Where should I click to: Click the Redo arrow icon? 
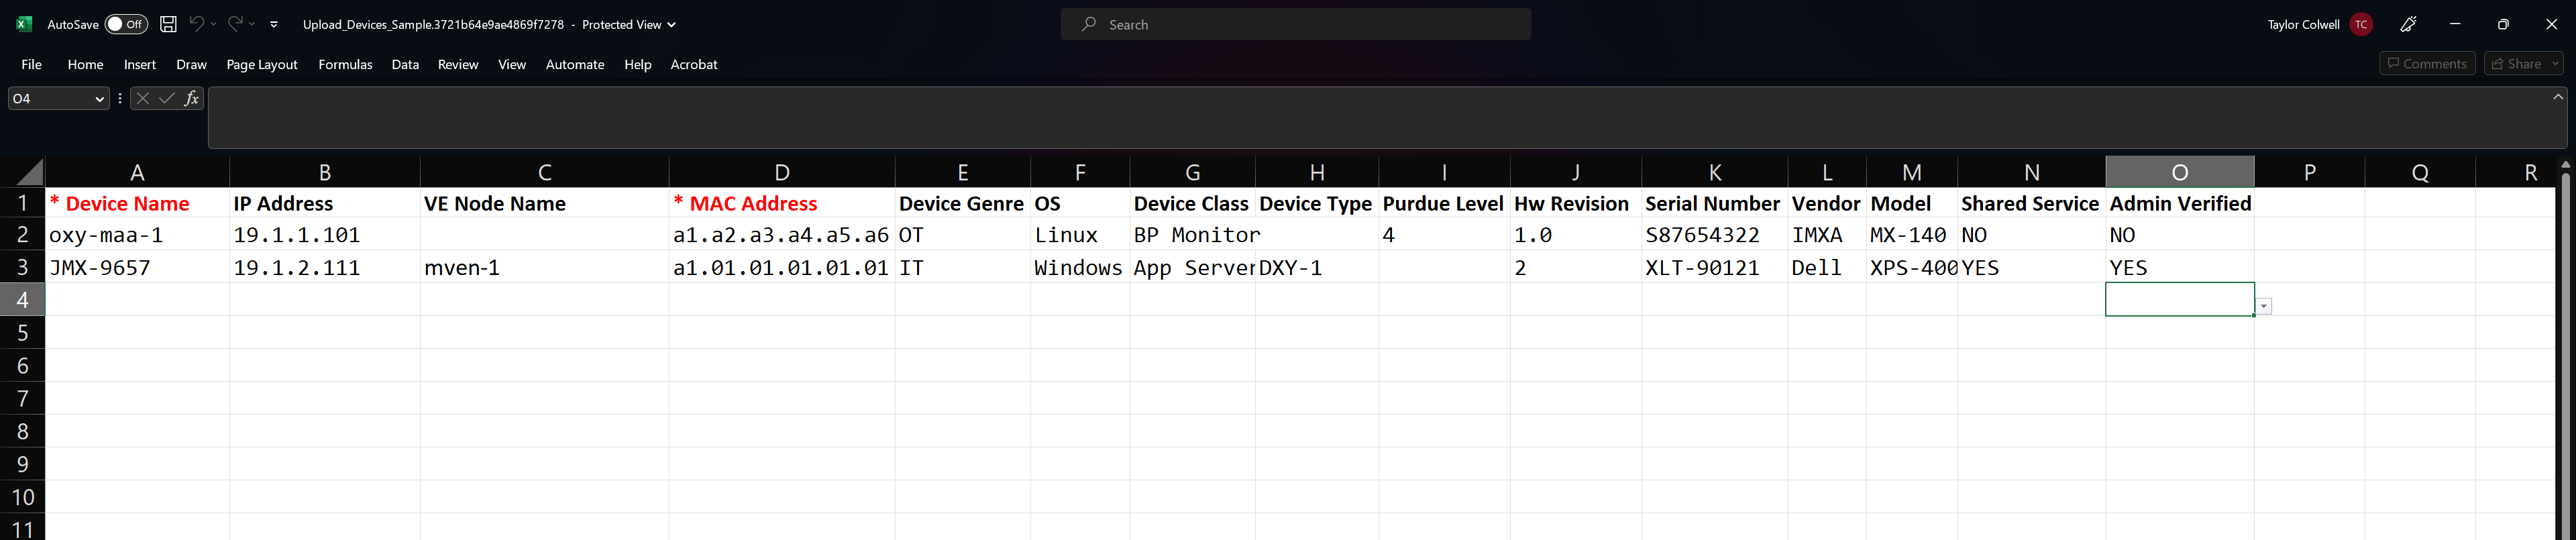coord(235,24)
